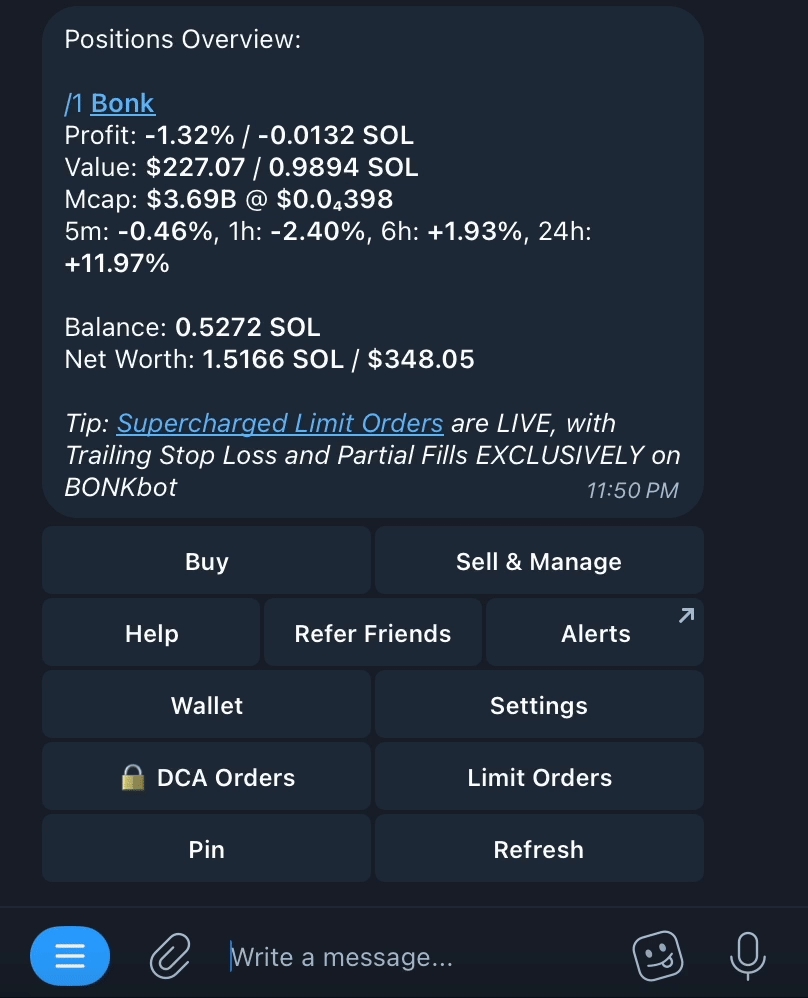Click the 11:50 PM message timestamp
The width and height of the screenshot is (808, 998).
point(632,490)
